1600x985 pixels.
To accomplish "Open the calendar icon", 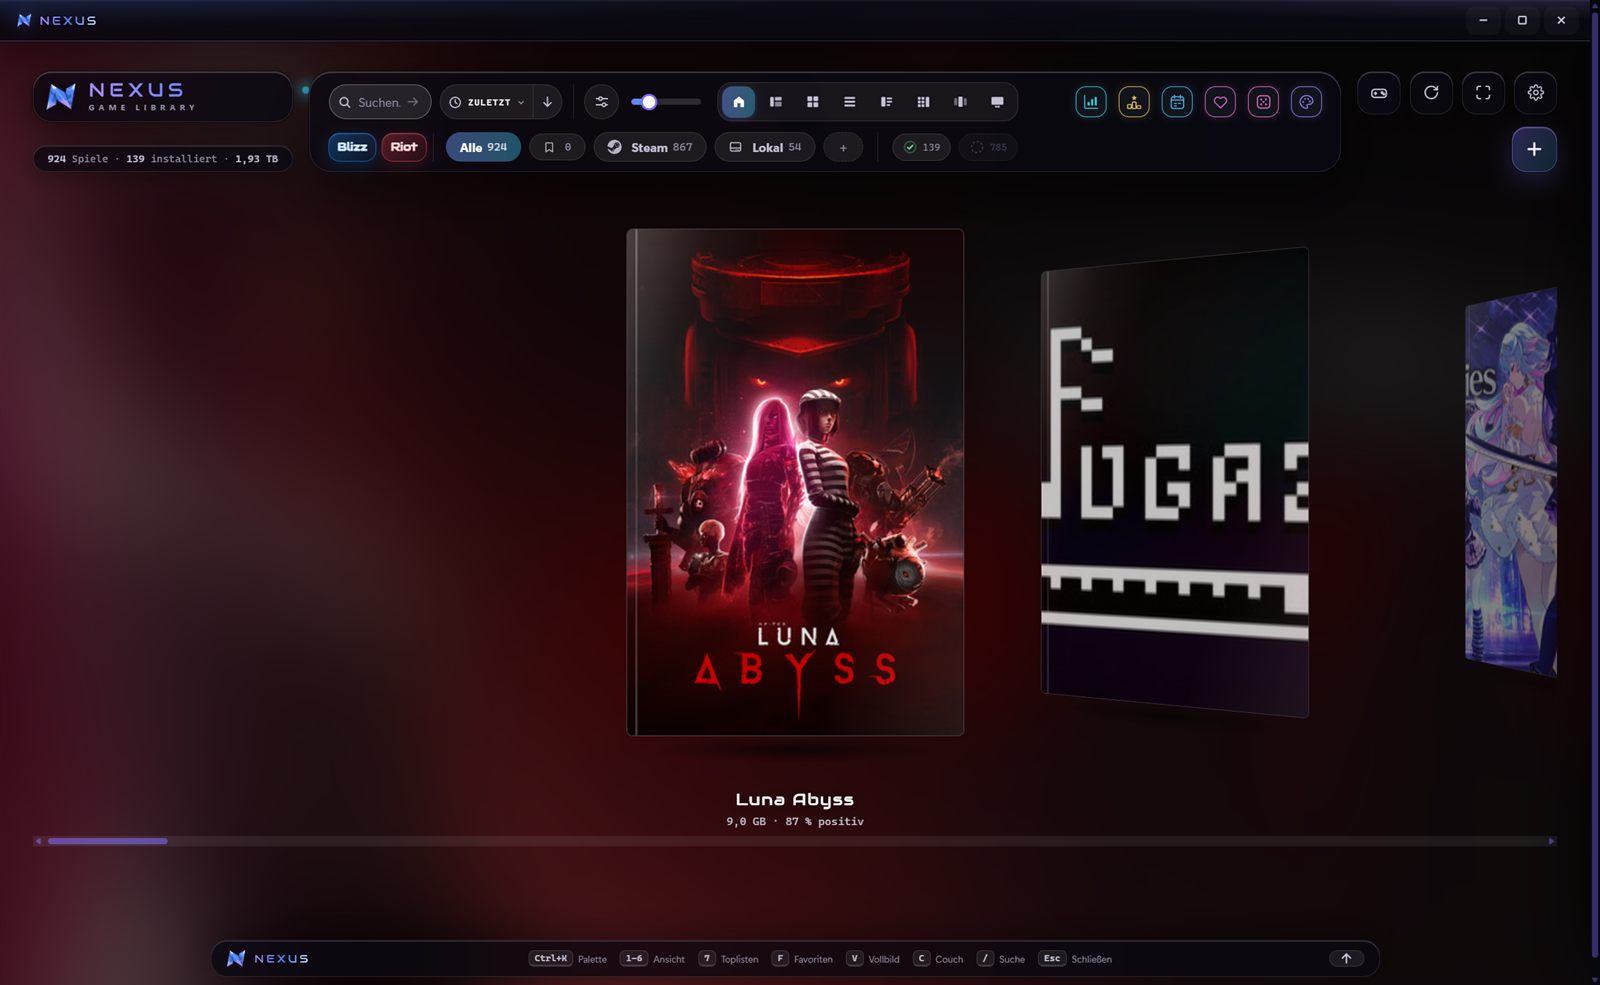I will pos(1177,102).
